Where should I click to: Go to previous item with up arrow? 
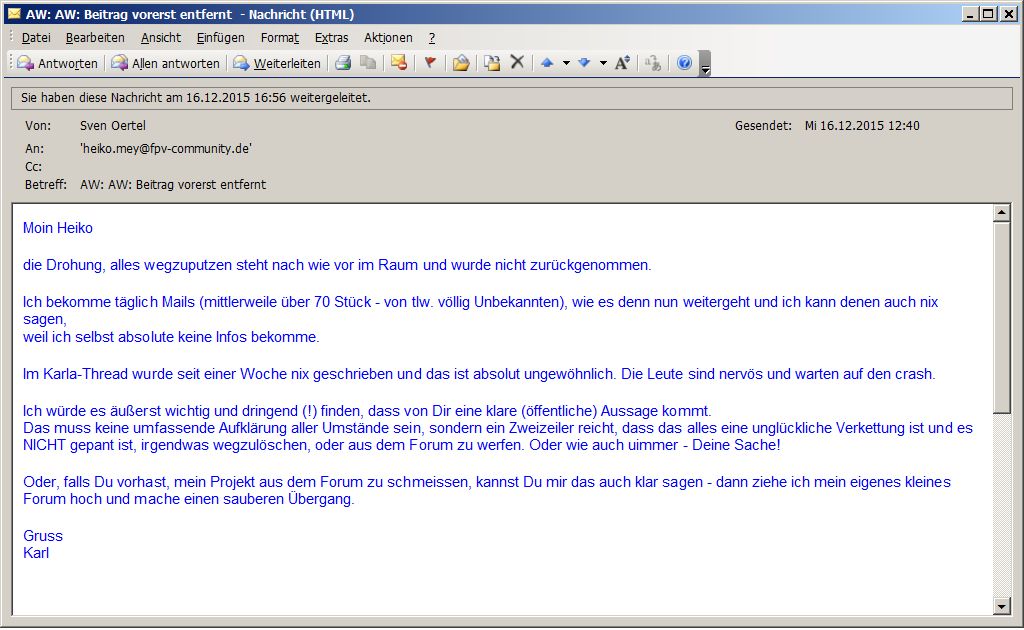(547, 63)
